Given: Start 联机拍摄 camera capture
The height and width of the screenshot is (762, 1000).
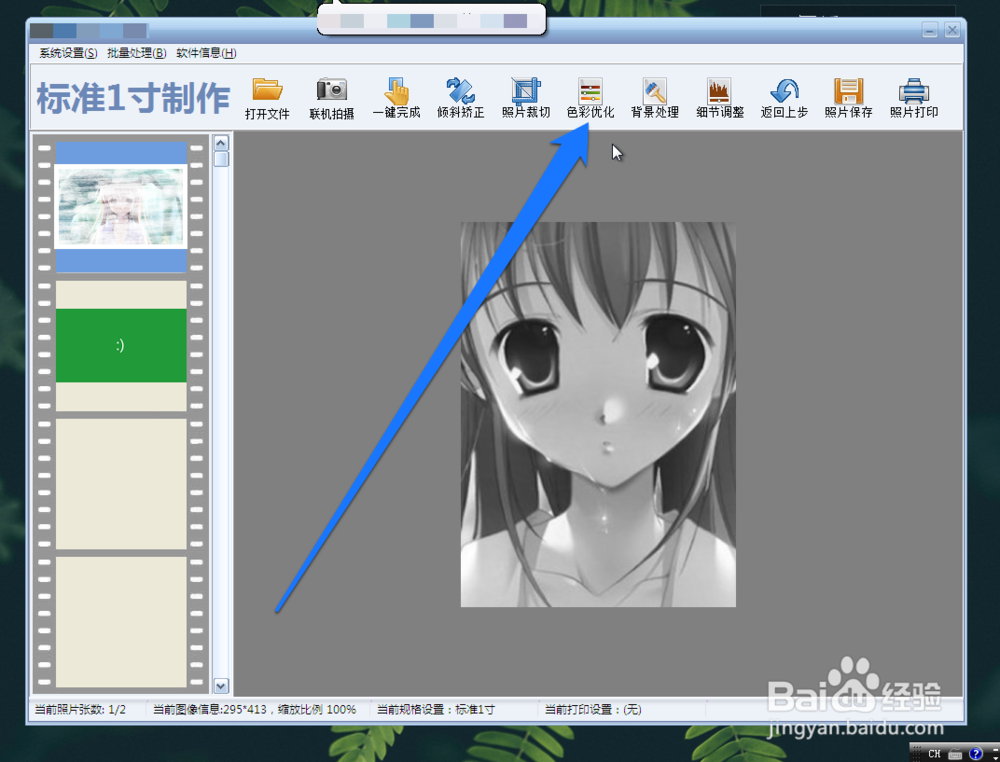Looking at the screenshot, I should click(332, 98).
